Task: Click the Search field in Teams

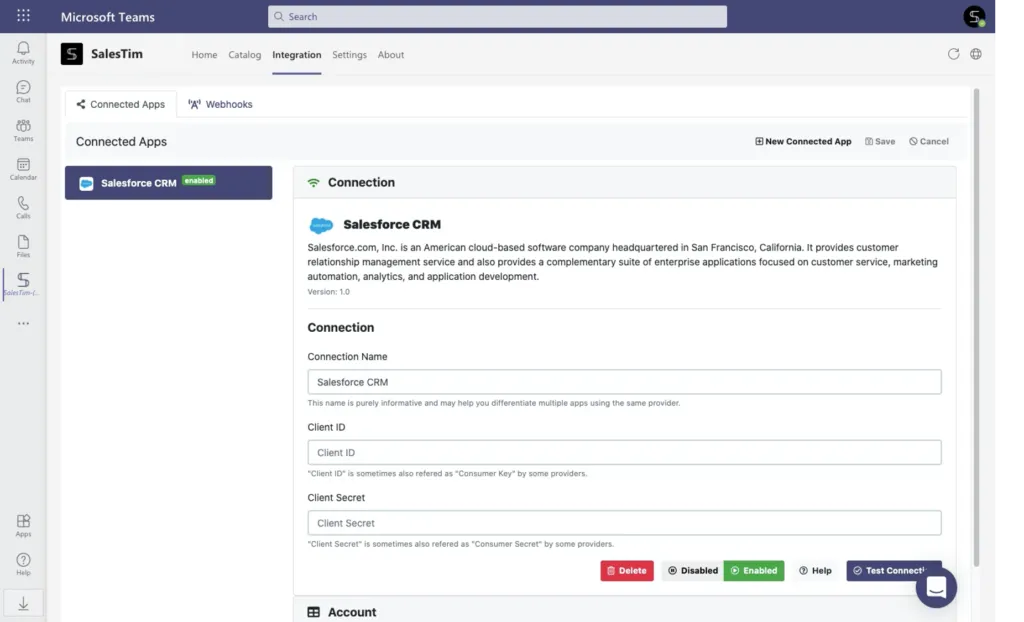Action: click(x=497, y=16)
